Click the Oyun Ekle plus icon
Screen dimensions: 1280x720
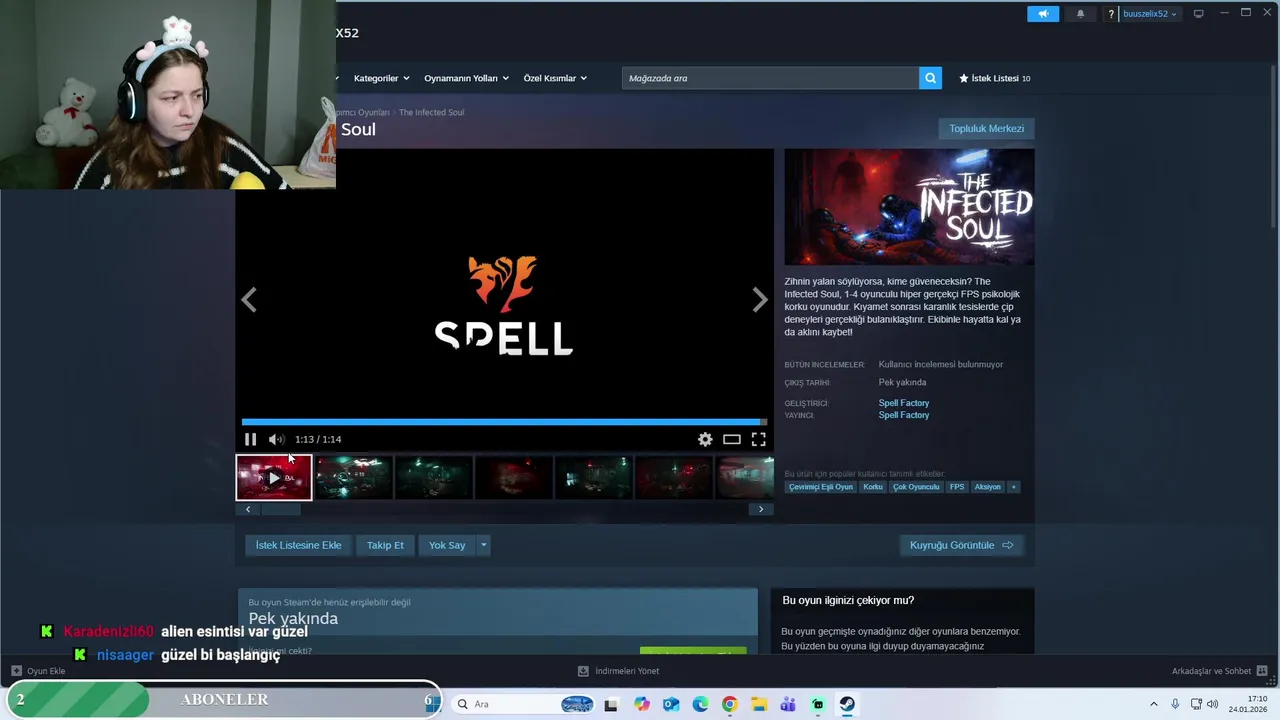tap(16, 671)
